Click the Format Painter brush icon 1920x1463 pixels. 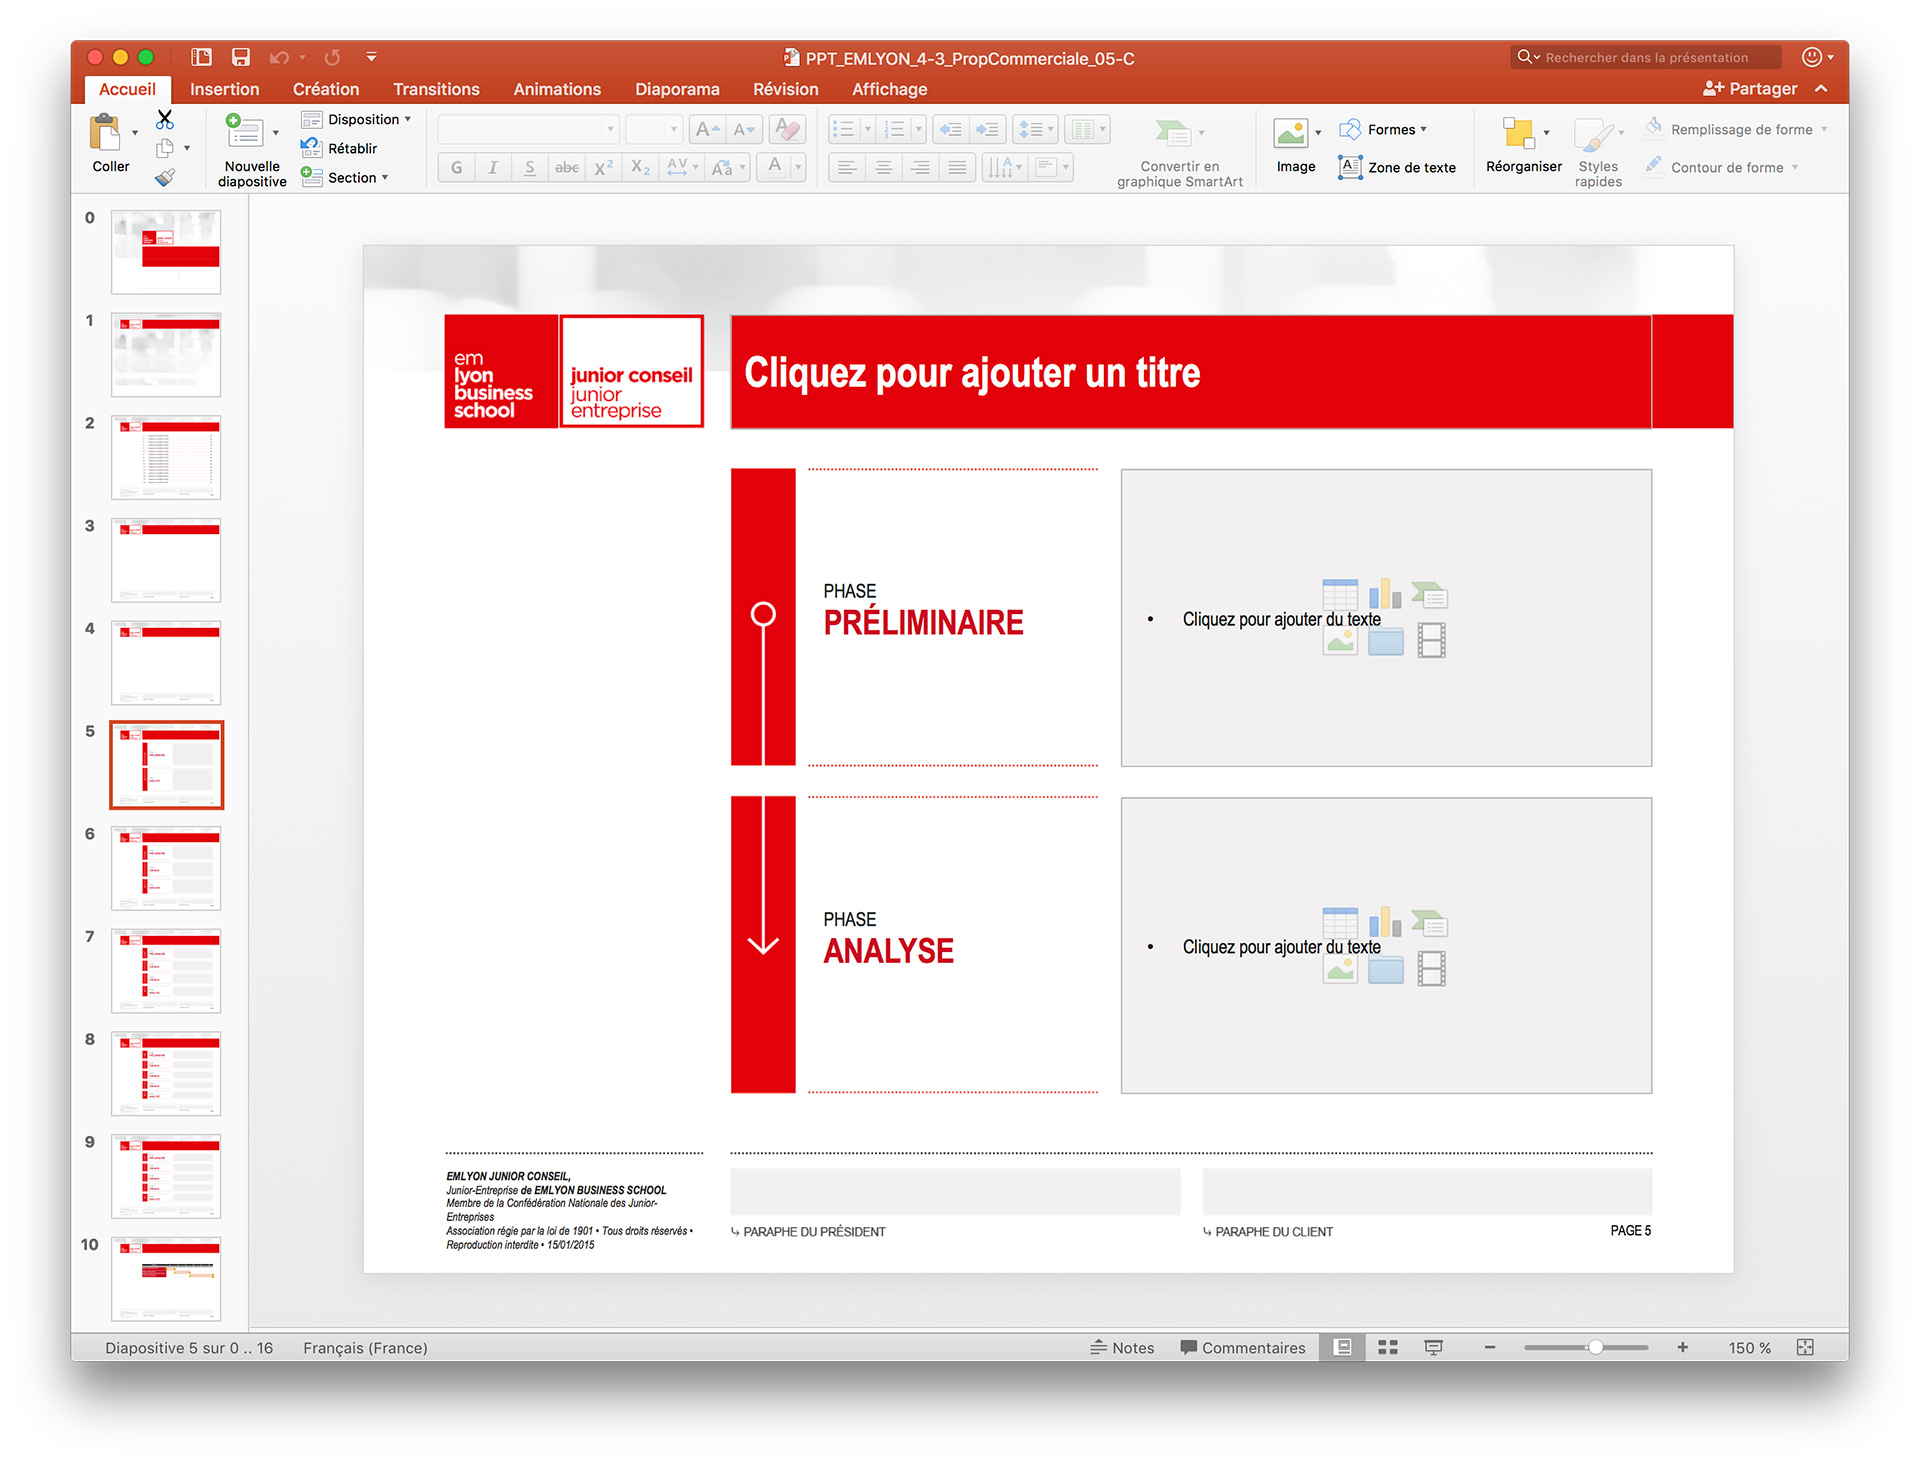[165, 178]
